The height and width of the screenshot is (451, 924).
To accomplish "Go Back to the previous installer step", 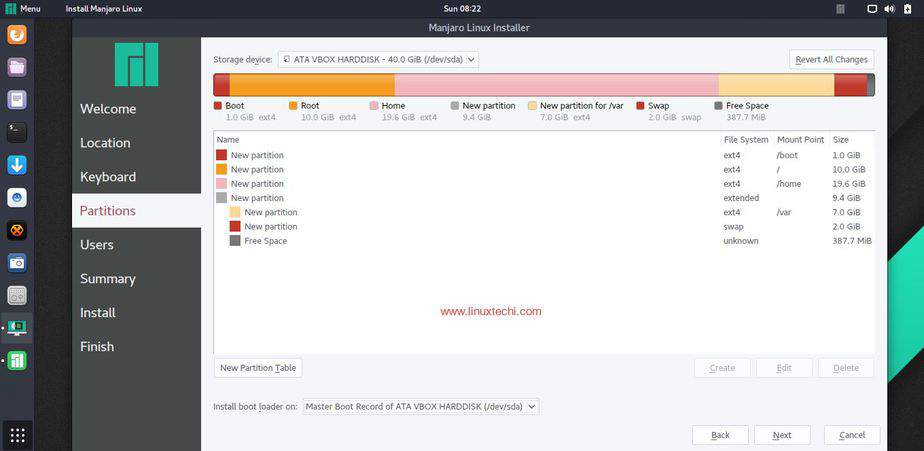I will [x=720, y=435].
